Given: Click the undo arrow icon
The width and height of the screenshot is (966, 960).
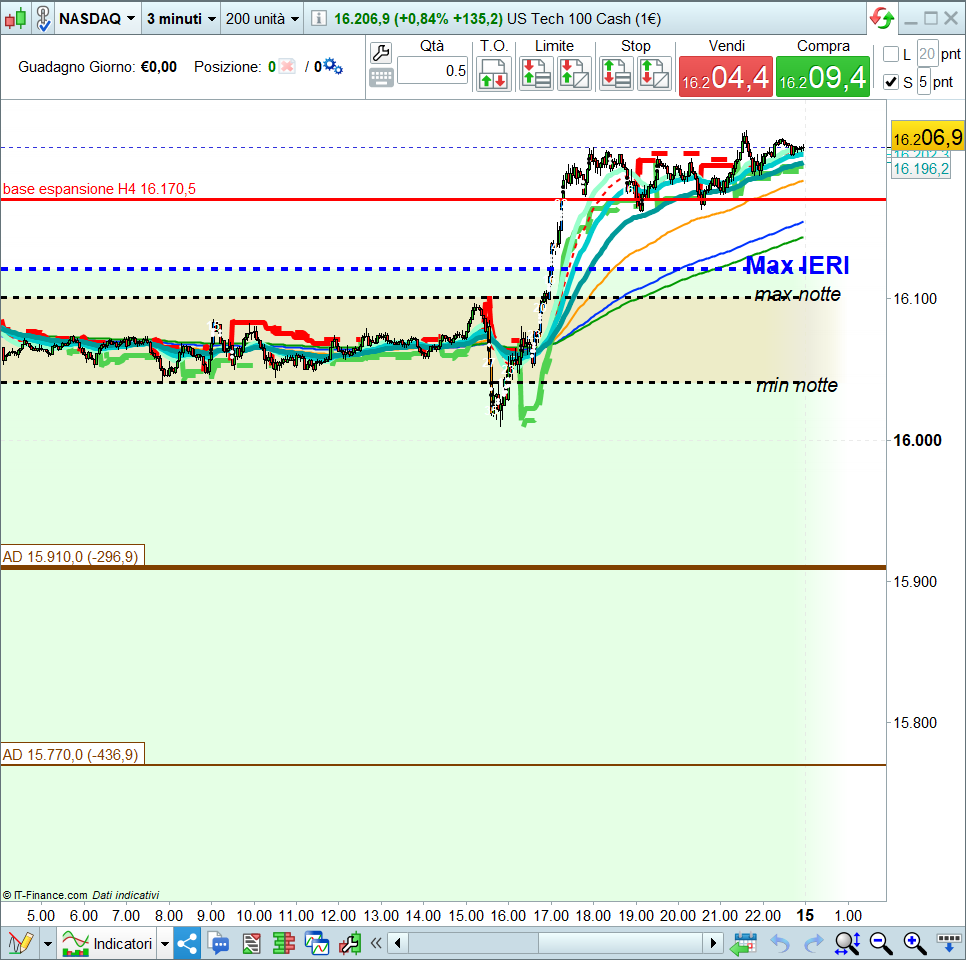Looking at the screenshot, I should click(x=780, y=943).
